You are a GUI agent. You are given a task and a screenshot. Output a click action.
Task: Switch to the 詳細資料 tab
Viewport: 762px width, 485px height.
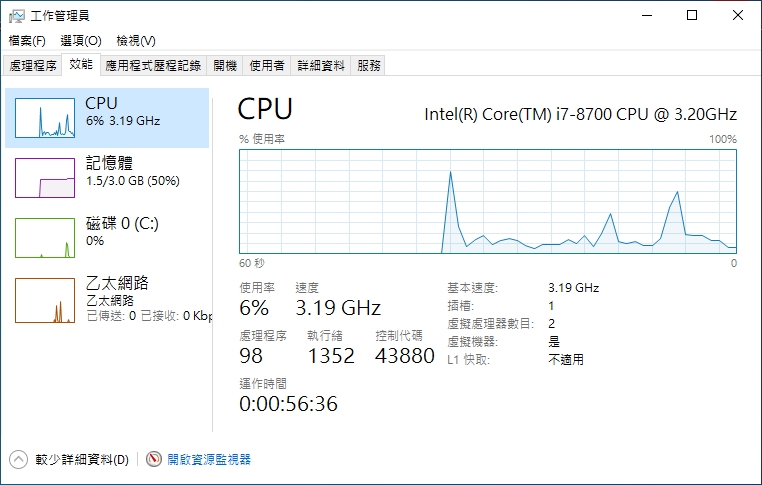click(x=322, y=65)
